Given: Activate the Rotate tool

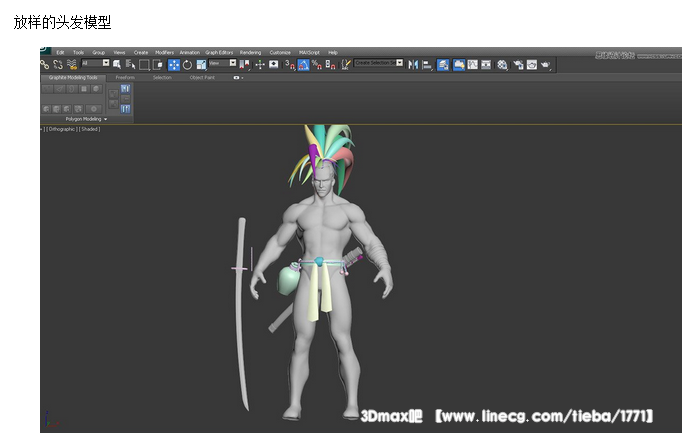Looking at the screenshot, I should coord(187,64).
